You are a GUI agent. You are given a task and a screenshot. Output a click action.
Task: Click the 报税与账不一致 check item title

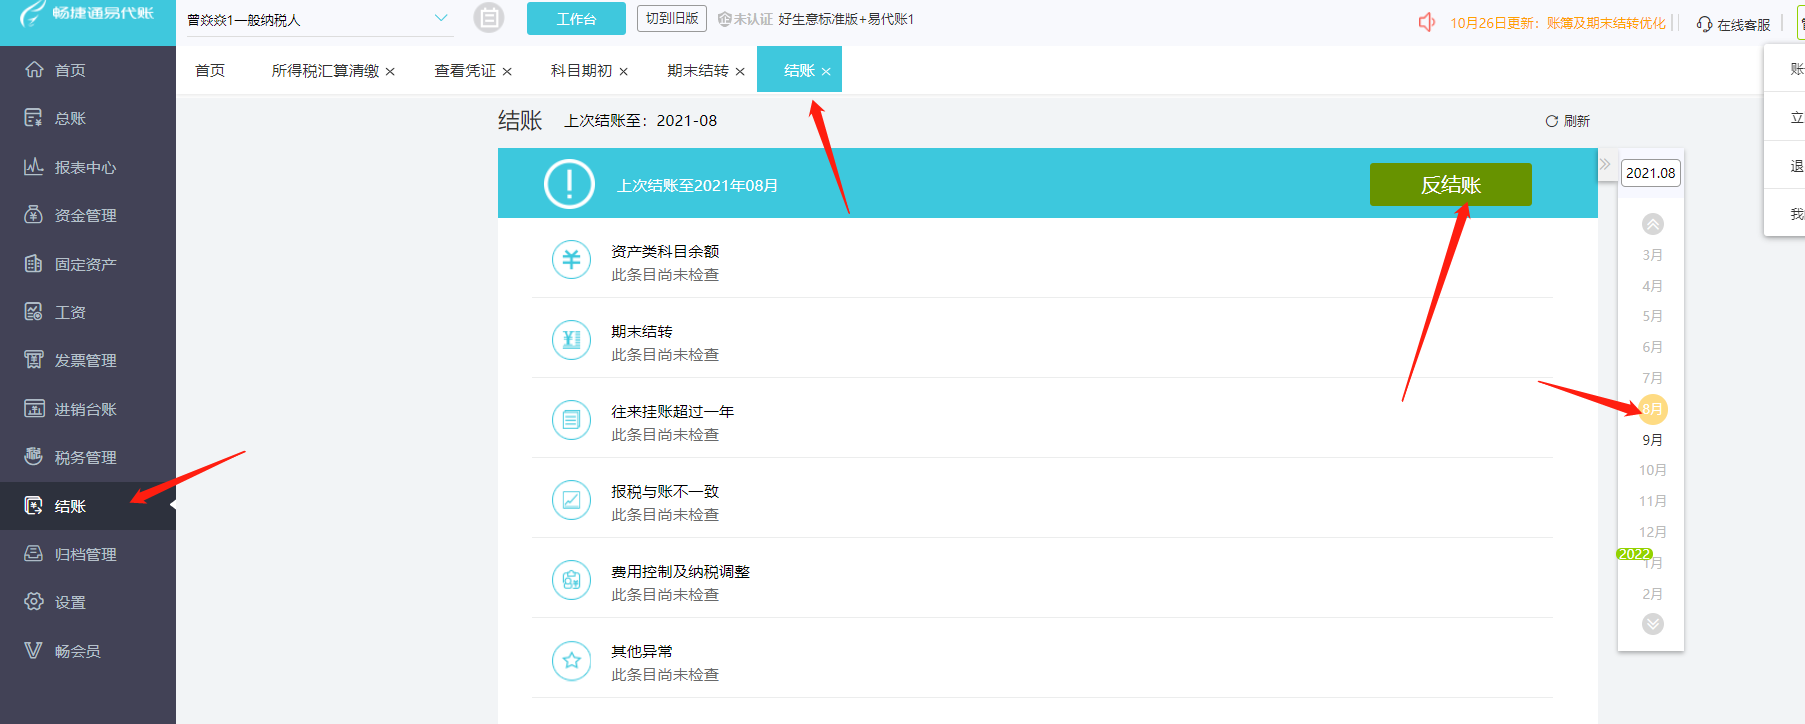click(x=665, y=491)
